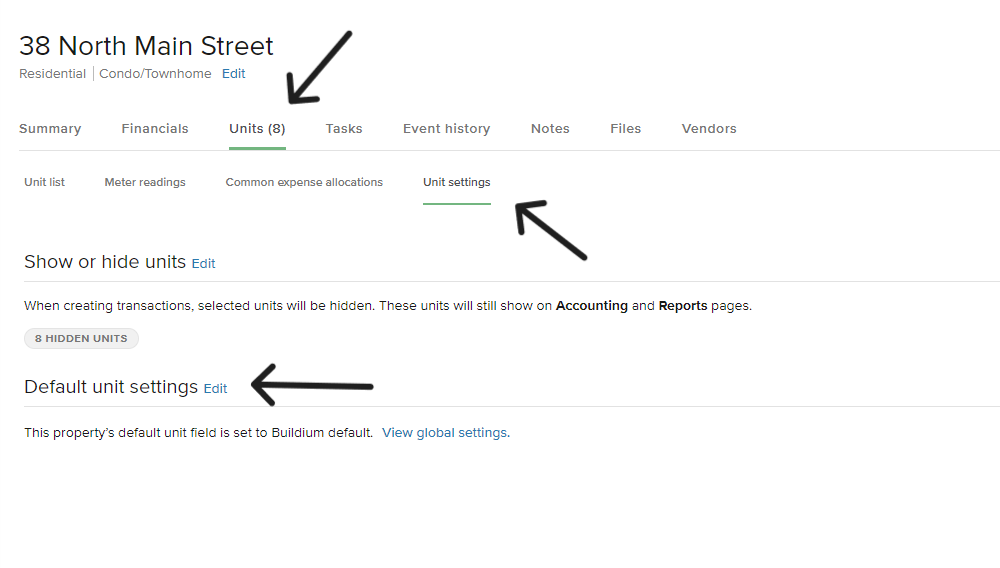Viewport: 1000px width, 568px height.
Task: Click Edit beside Default unit settings
Action: 215,389
